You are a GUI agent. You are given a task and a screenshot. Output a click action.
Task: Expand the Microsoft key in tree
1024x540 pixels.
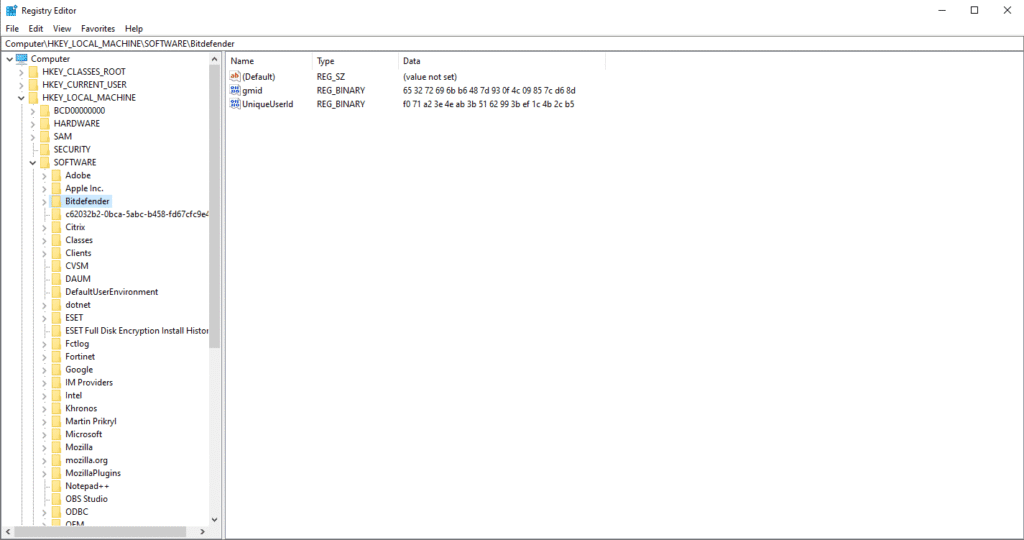click(x=44, y=434)
